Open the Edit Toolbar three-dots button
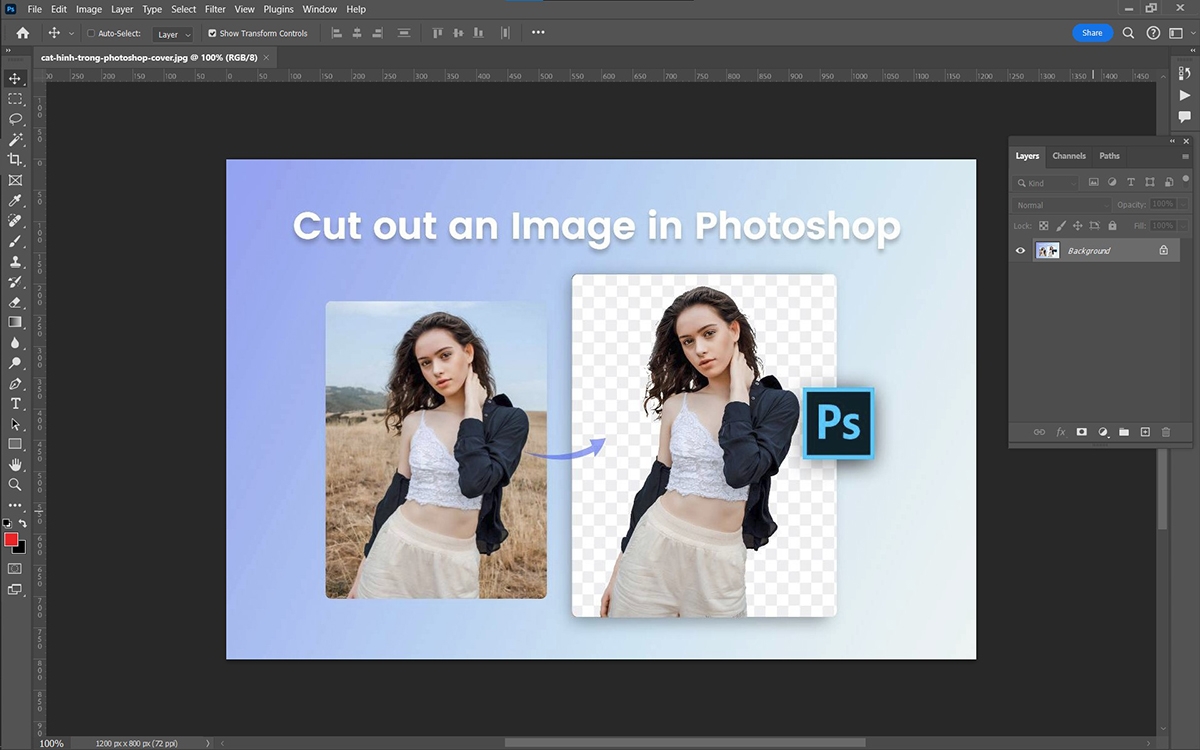1200x750 pixels. 15,506
